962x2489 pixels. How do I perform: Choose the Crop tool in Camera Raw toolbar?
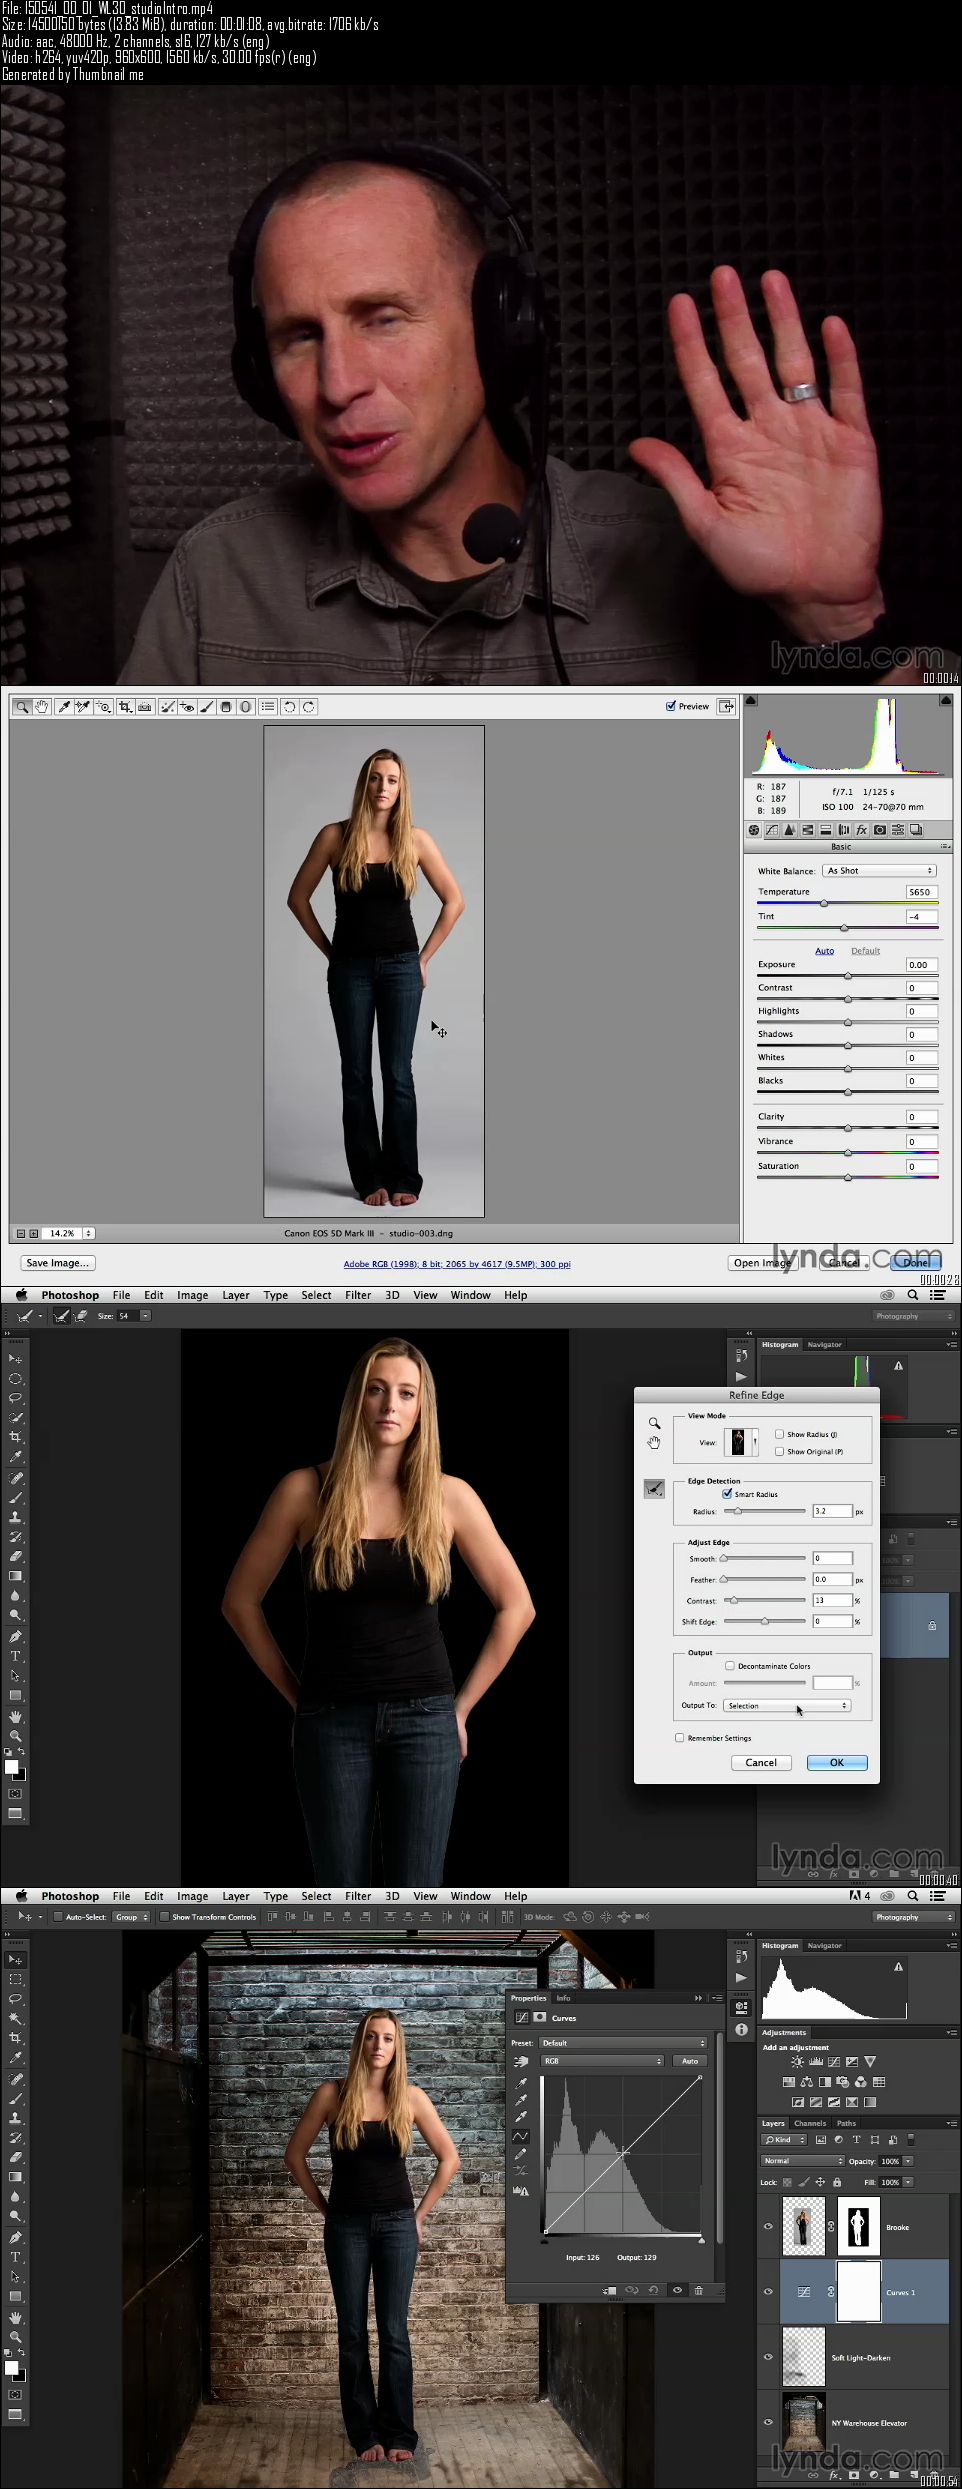(125, 707)
